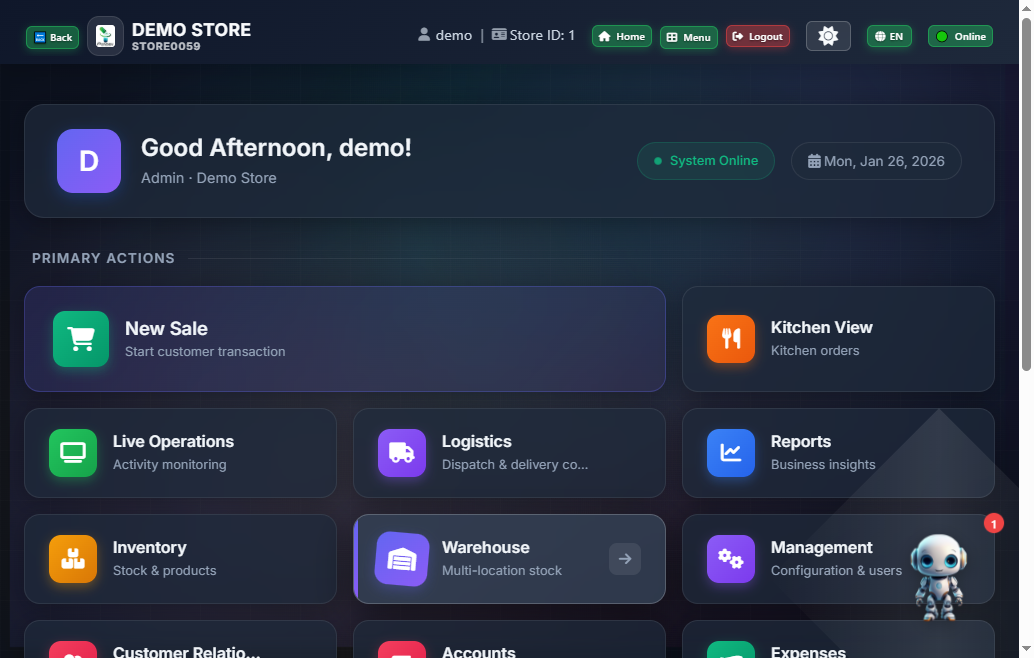Click the DEMO STORE title text
This screenshot has width=1034, height=658.
click(191, 30)
